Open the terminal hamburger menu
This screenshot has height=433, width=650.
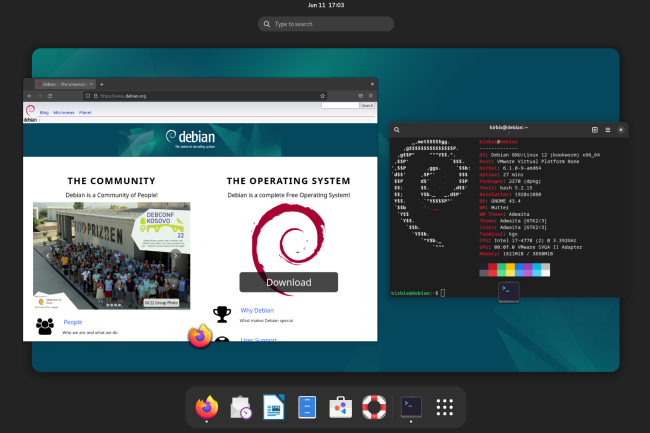point(609,129)
